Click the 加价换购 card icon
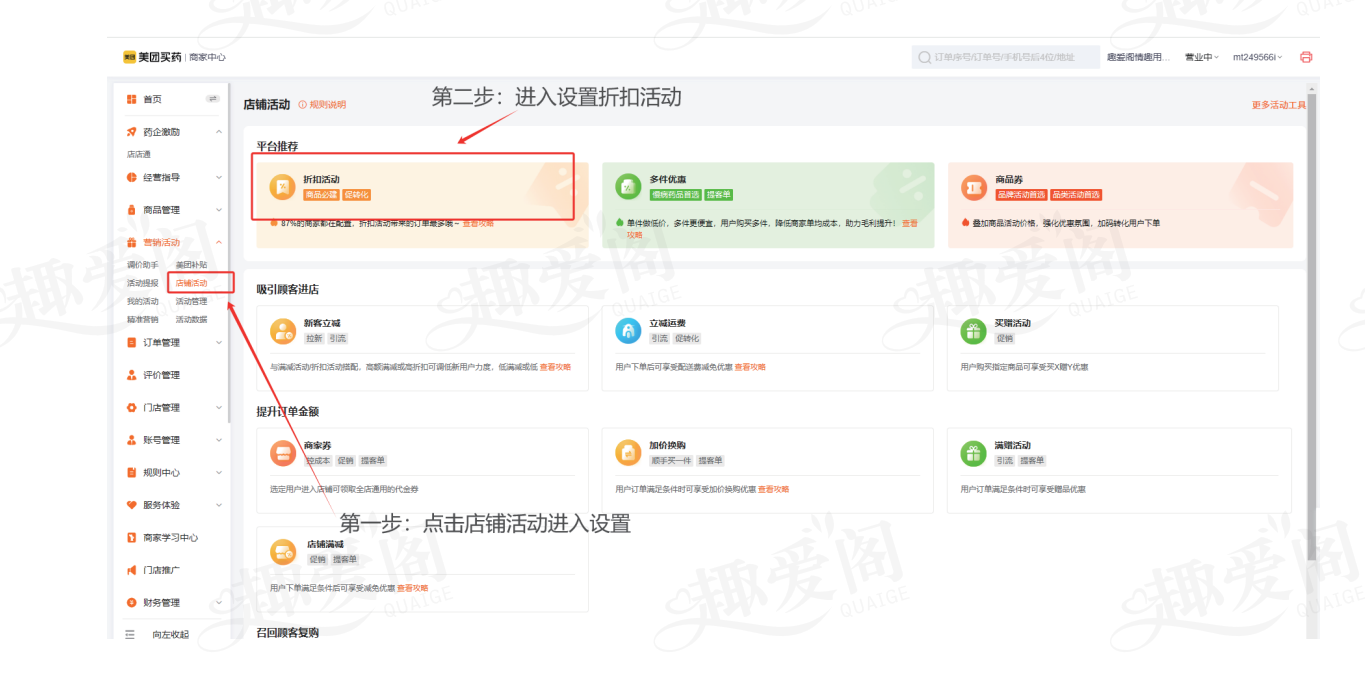The image size is (1365, 696). point(628,453)
